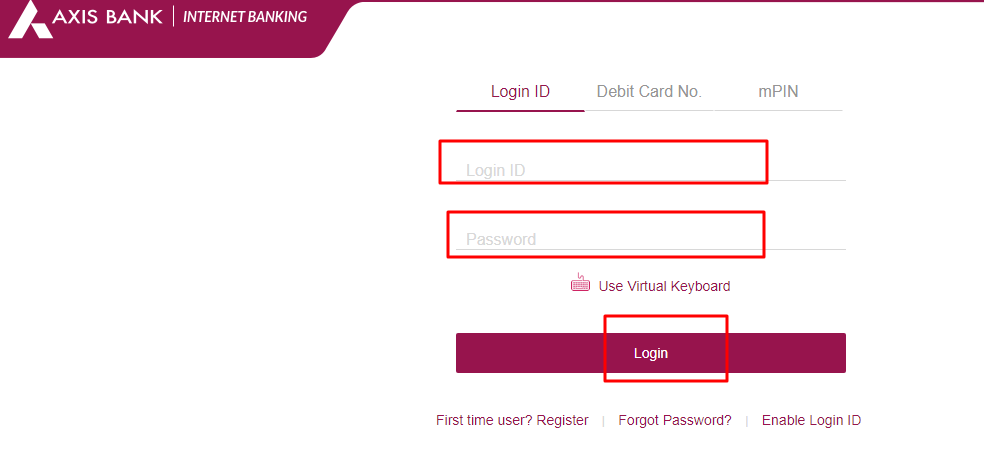Focus the Login ID input field

click(x=651, y=169)
